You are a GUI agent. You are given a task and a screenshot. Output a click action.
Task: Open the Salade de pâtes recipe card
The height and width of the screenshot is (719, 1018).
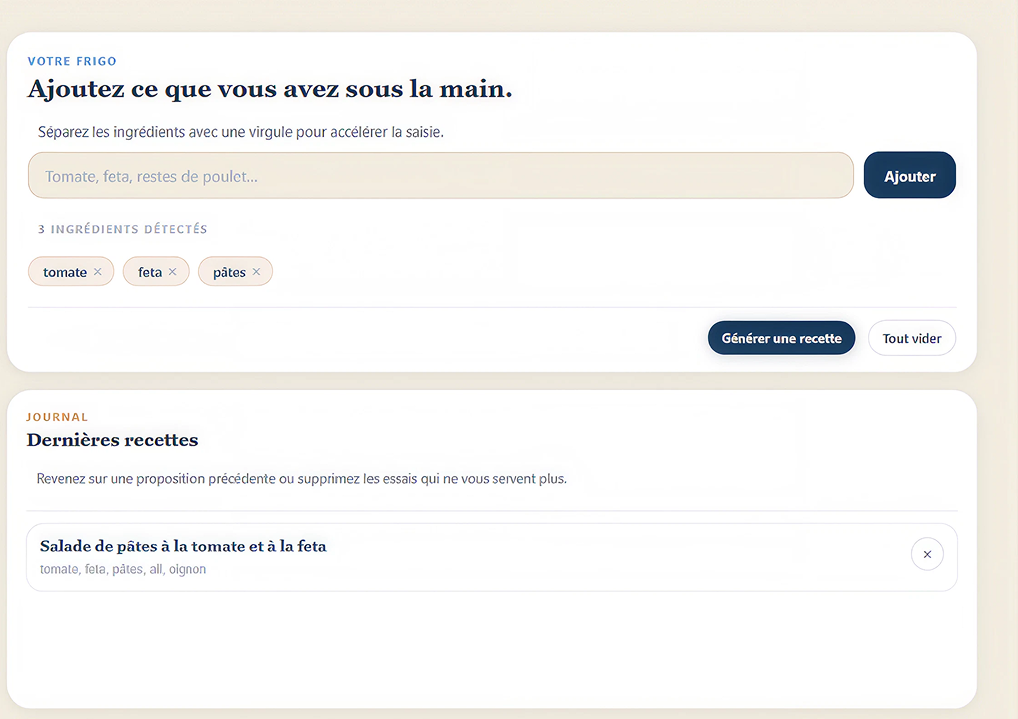(x=491, y=557)
